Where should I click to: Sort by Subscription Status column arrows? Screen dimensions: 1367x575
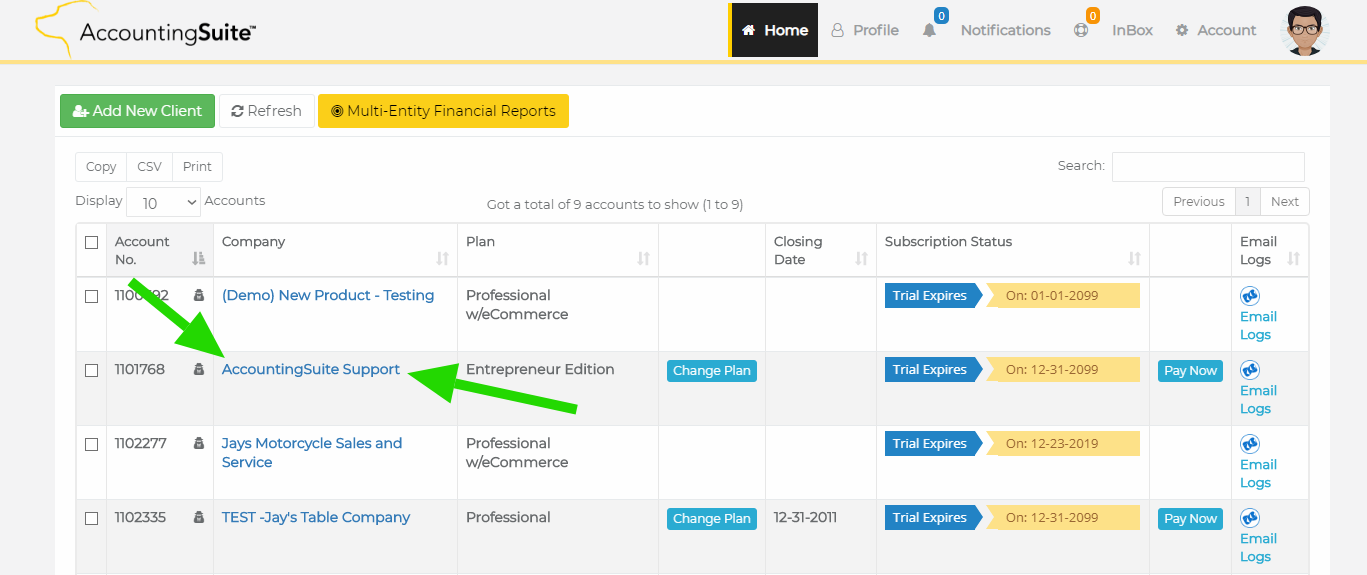click(x=1134, y=259)
